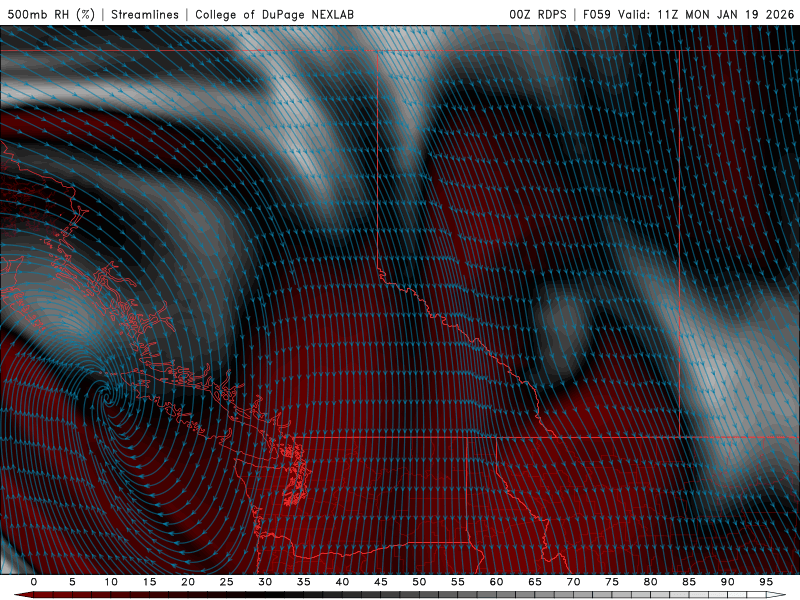Image resolution: width=800 pixels, height=600 pixels.
Task: Click 'Valid: 11Z MON JAN 19 2026' text
Action: tap(706, 14)
